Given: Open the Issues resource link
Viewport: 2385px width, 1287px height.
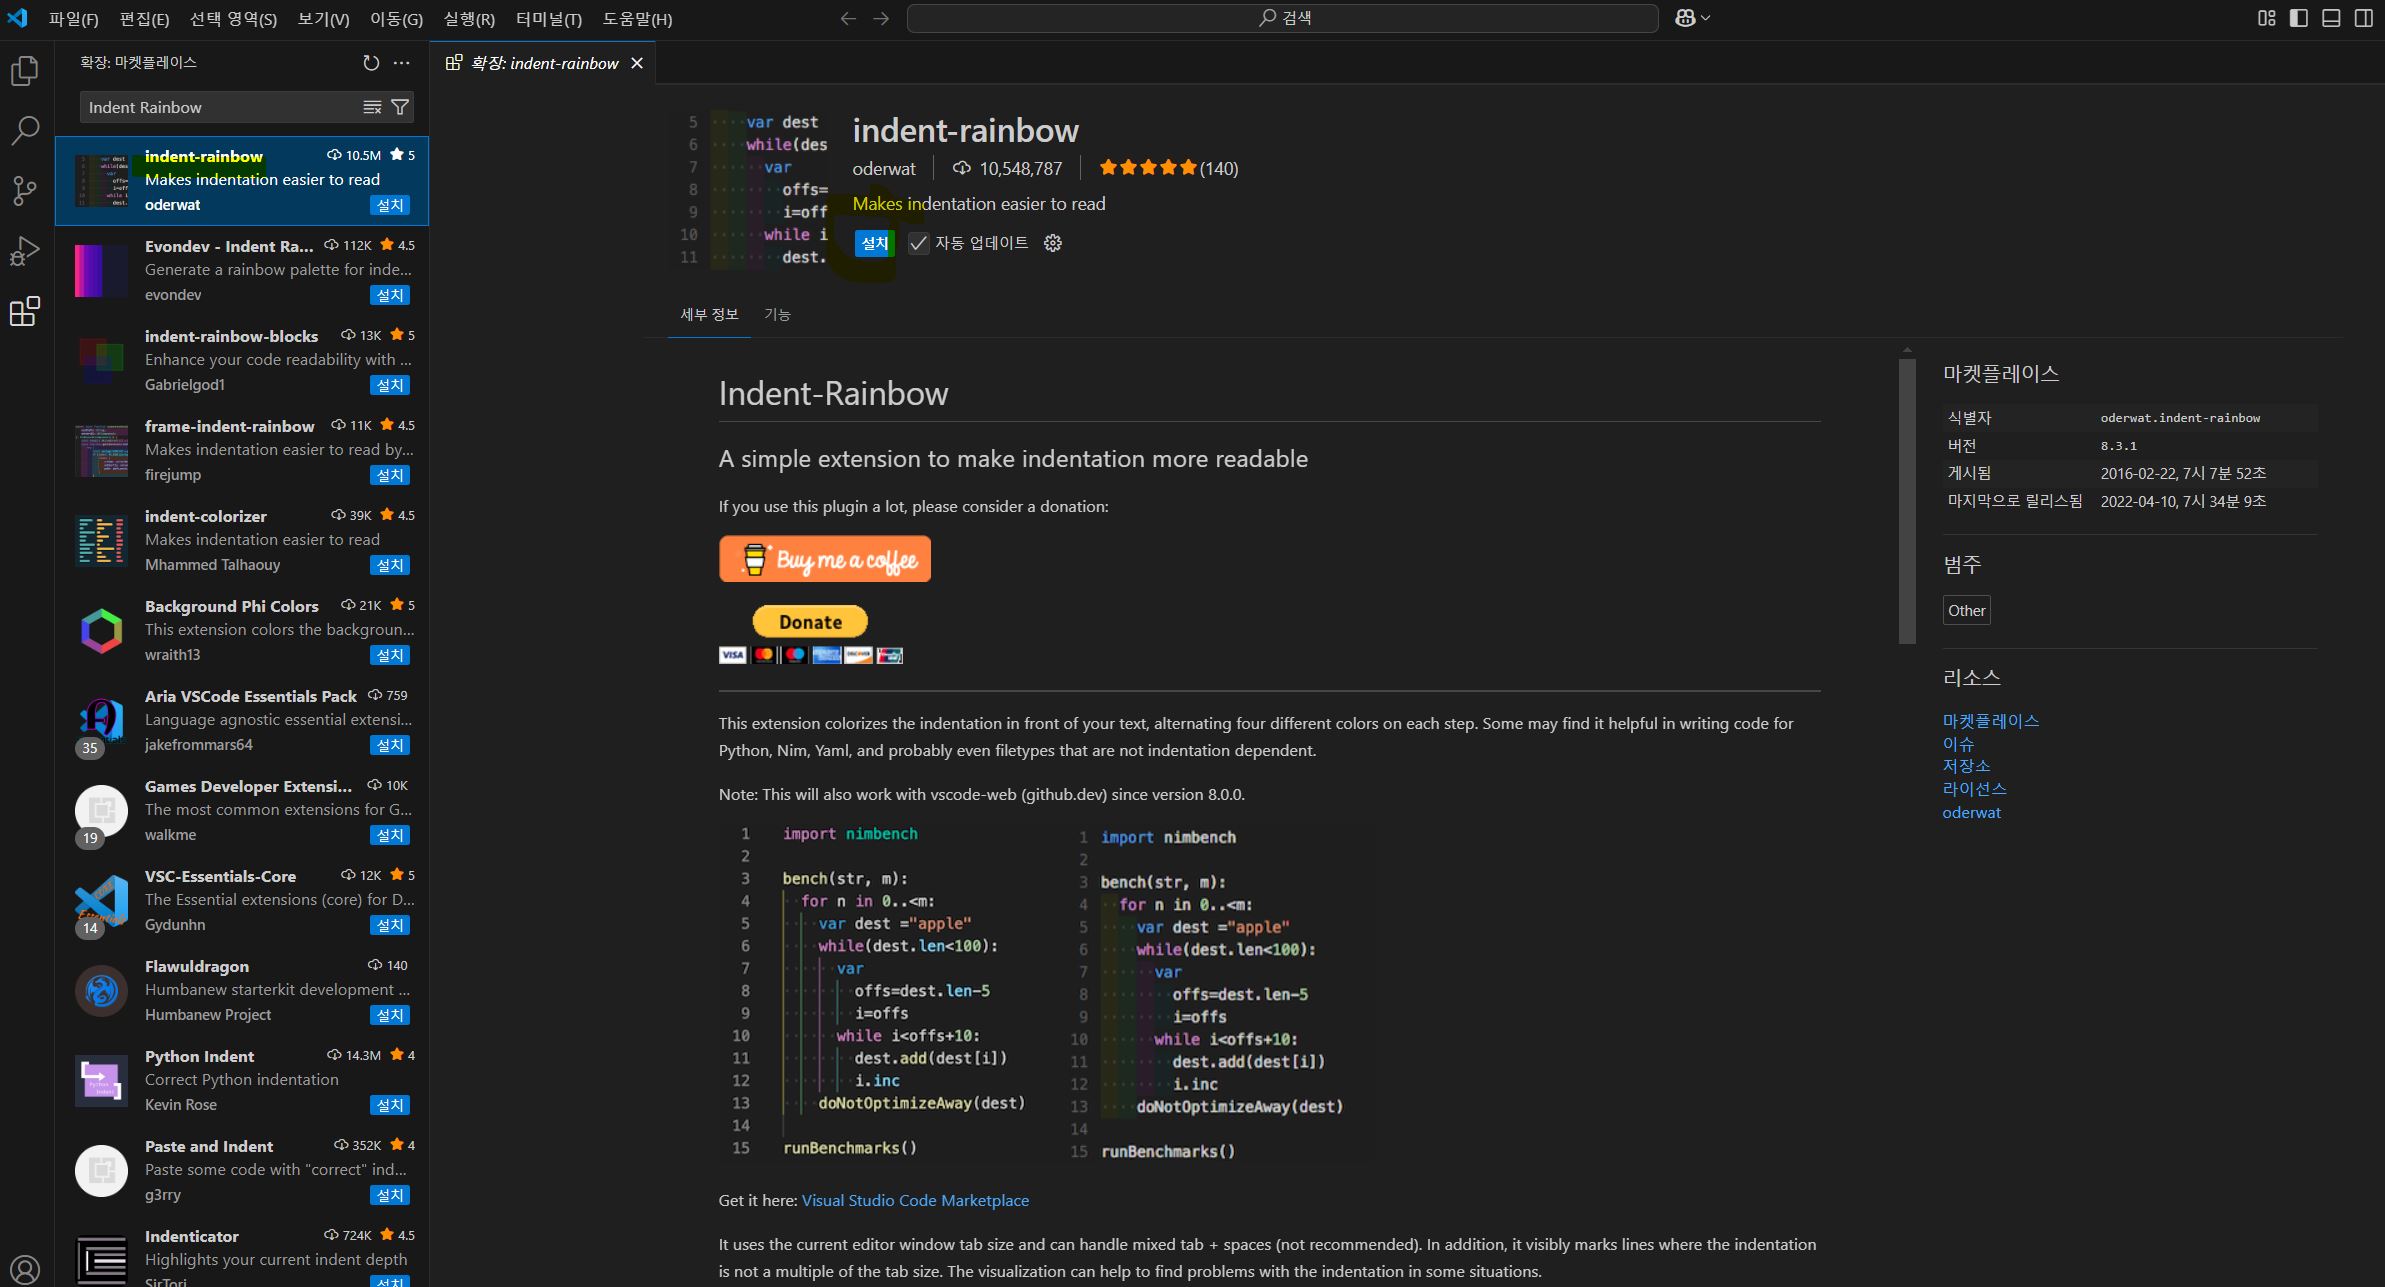Looking at the screenshot, I should tap(1958, 743).
